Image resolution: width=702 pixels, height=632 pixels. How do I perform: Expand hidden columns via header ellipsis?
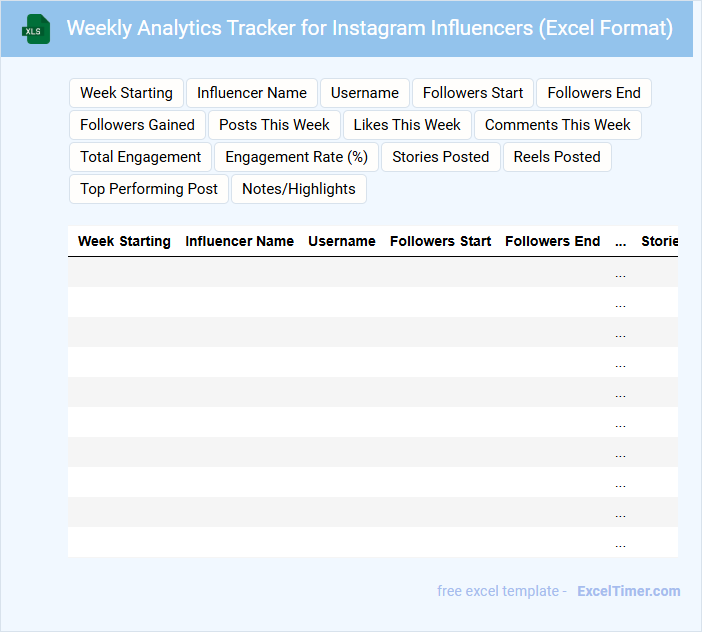pos(621,241)
